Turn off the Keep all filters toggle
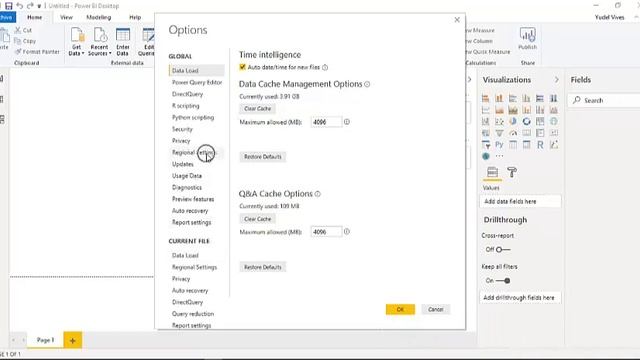The height and width of the screenshot is (360, 640). coord(503,281)
